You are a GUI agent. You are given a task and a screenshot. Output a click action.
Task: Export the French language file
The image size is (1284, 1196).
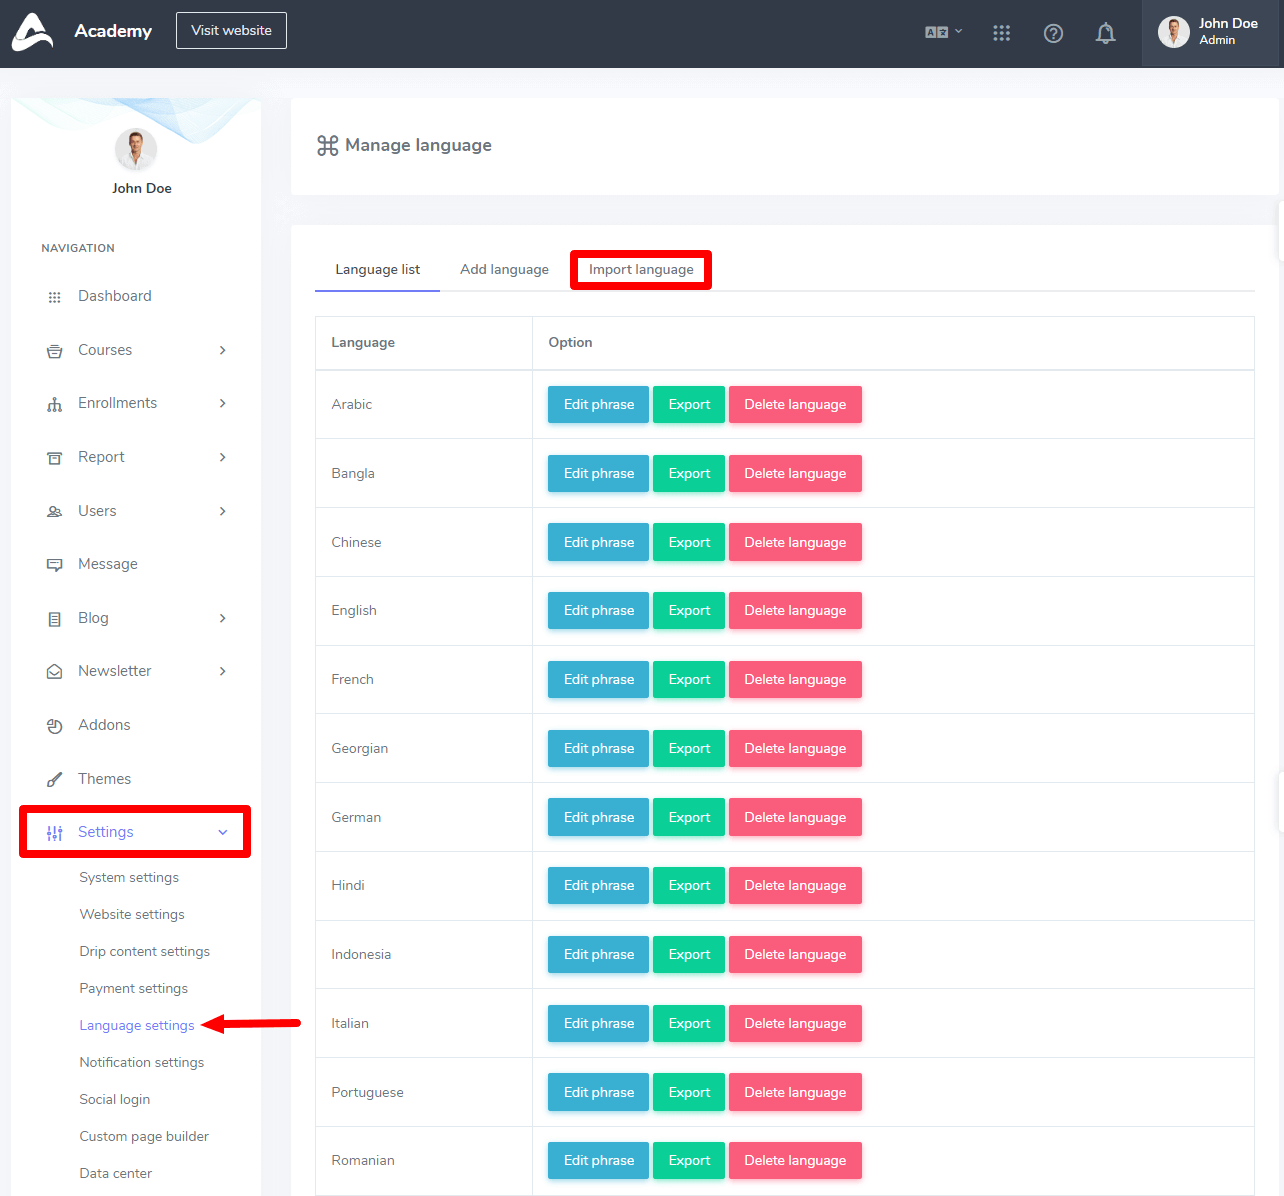point(689,680)
